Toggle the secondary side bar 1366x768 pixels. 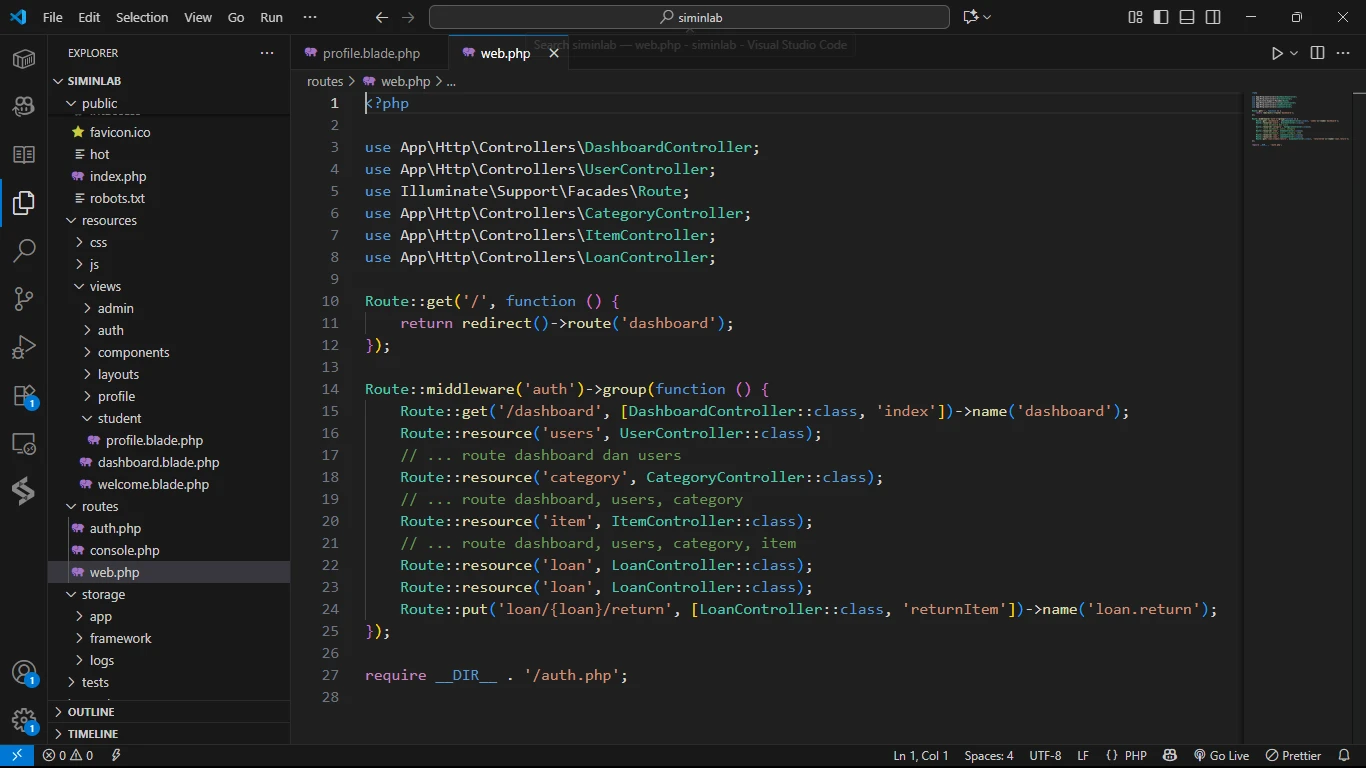pyautogui.click(x=1213, y=17)
